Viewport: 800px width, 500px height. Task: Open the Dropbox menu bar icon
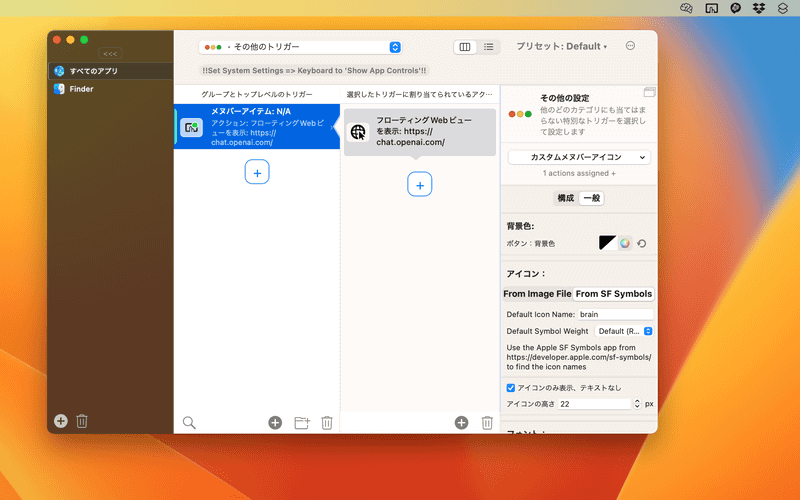point(759,8)
